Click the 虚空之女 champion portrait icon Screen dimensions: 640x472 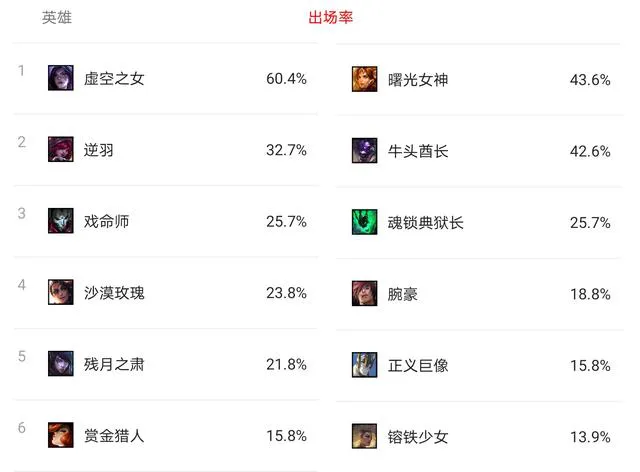coord(60,78)
